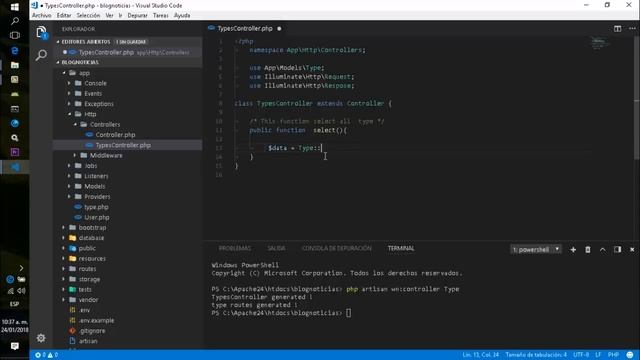Change tab size in status bar

[536, 355]
